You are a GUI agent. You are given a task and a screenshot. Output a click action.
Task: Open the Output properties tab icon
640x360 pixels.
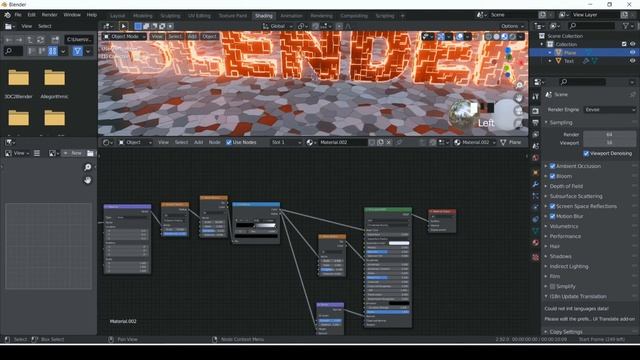[x=536, y=122]
